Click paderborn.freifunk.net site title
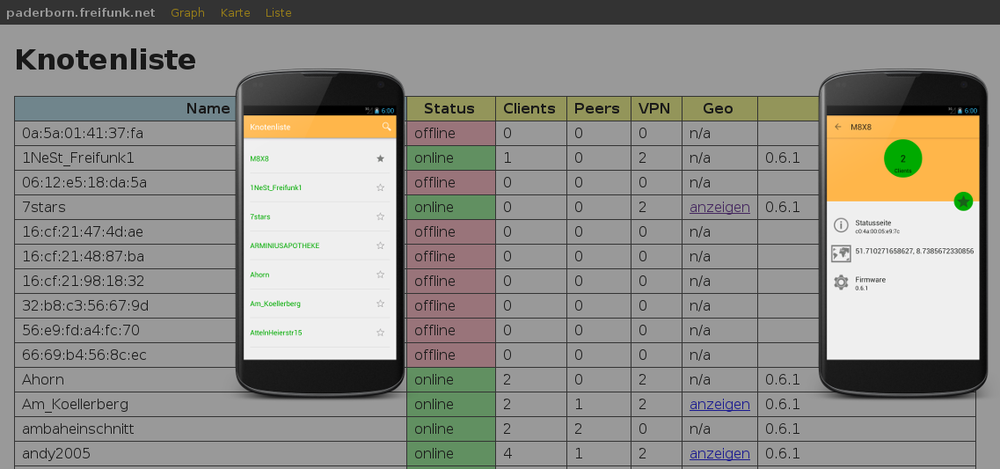This screenshot has height=469, width=1000. pyautogui.click(x=80, y=13)
